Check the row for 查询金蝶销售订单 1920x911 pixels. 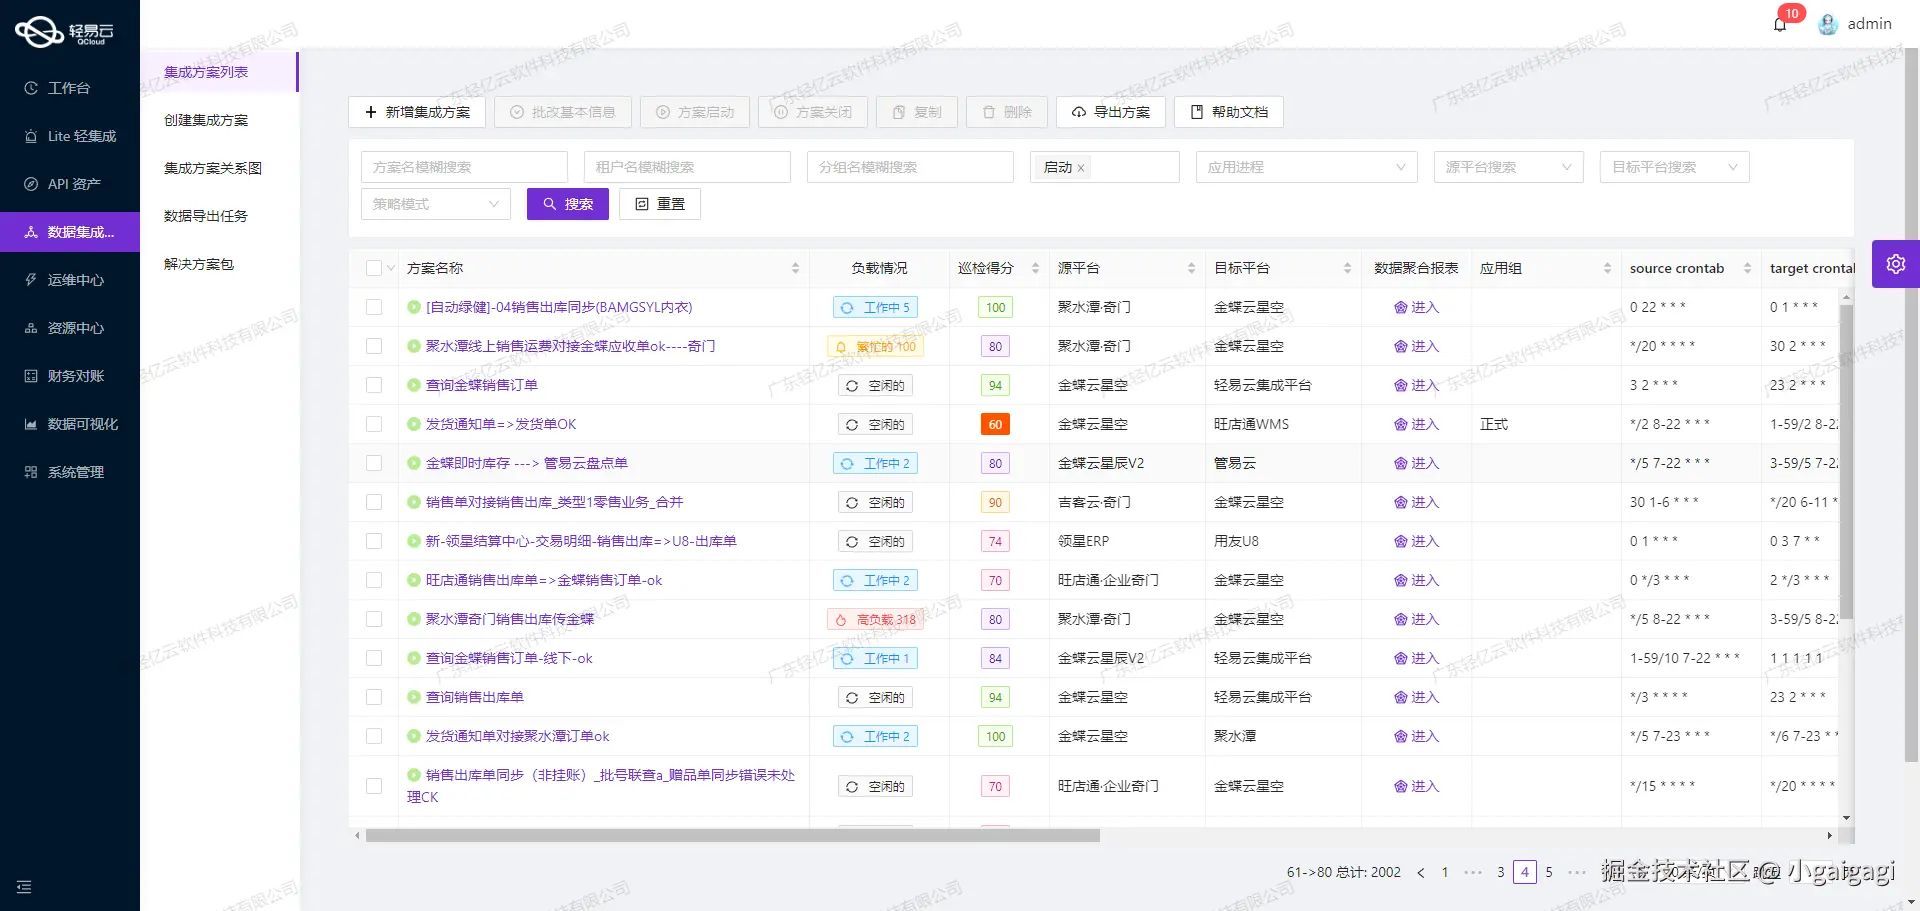tap(374, 385)
